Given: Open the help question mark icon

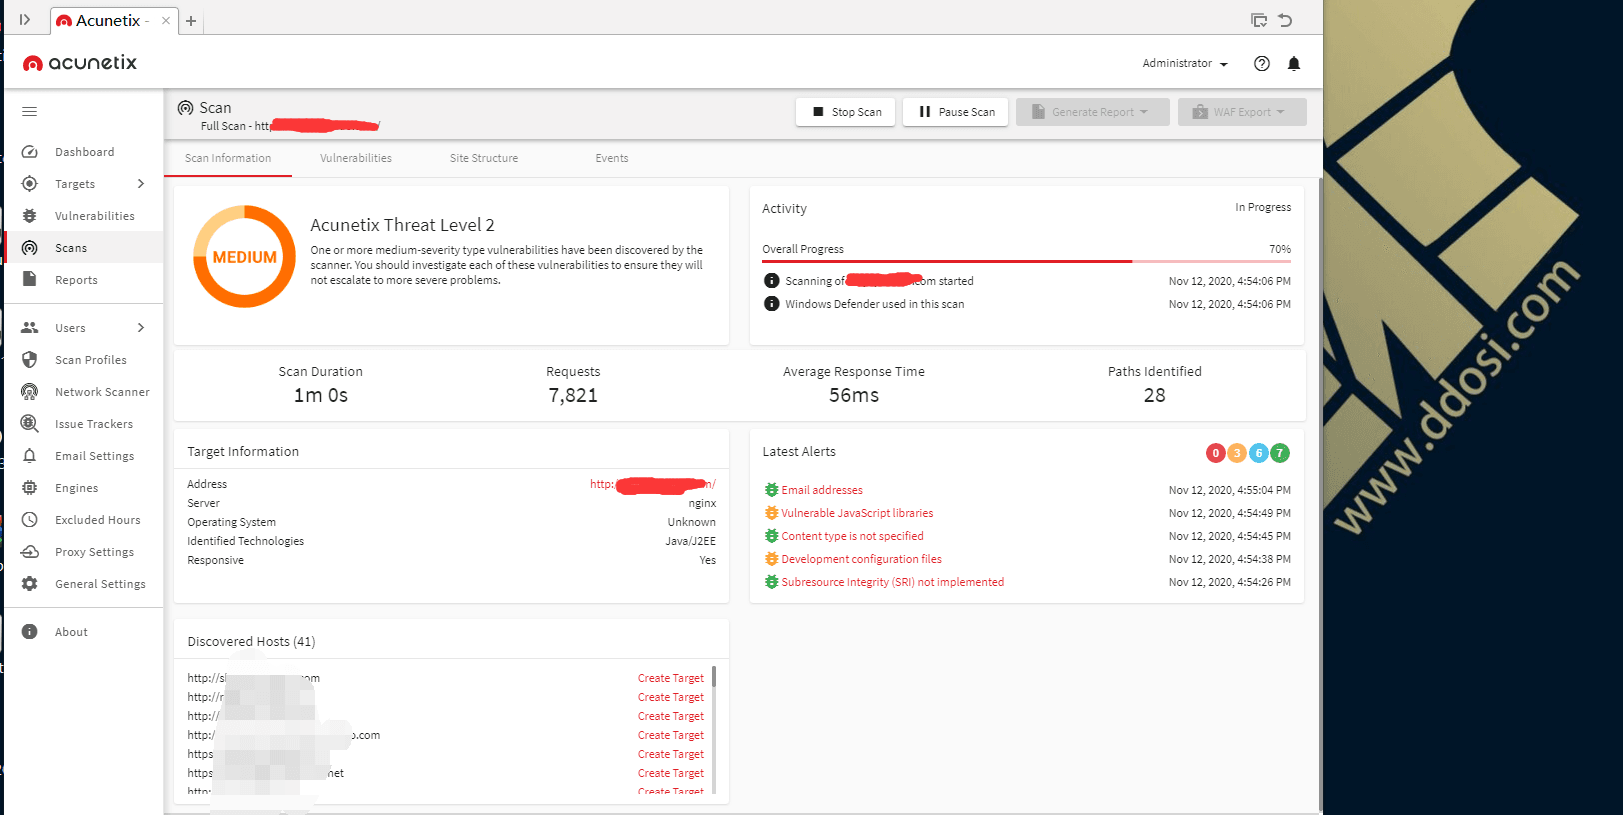Looking at the screenshot, I should click(x=1262, y=64).
